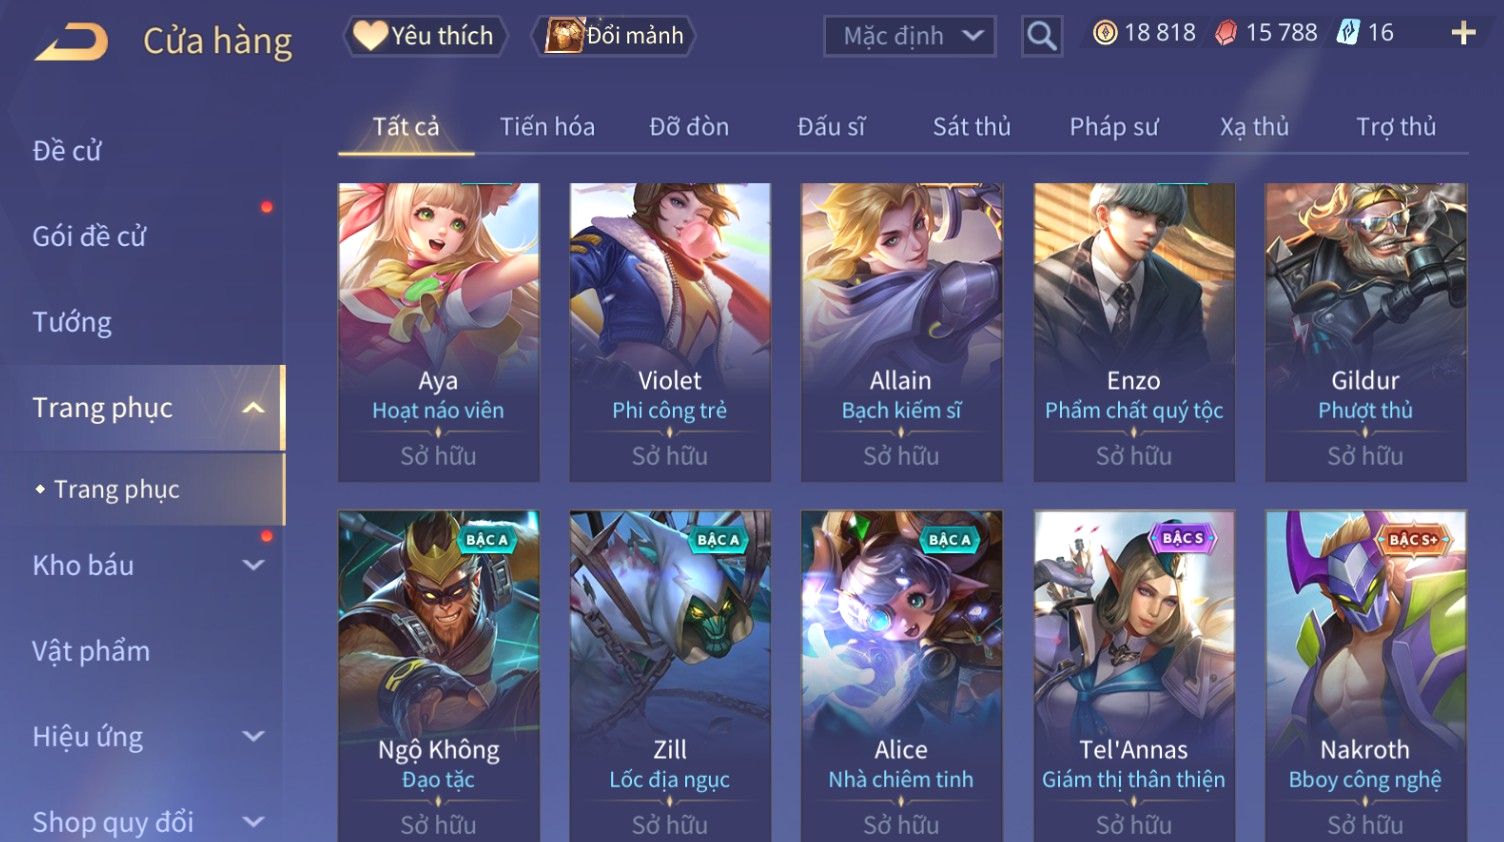The width and height of the screenshot is (1504, 842).
Task: Tap the back arrow icon
Action: tap(72, 42)
